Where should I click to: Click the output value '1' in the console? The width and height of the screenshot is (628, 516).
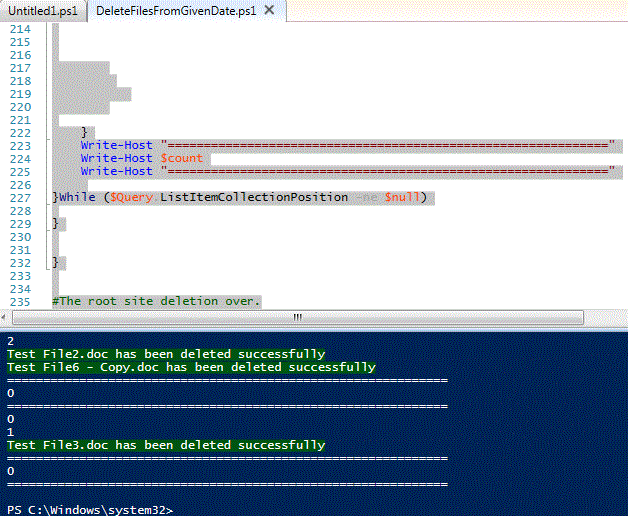tap(10, 432)
